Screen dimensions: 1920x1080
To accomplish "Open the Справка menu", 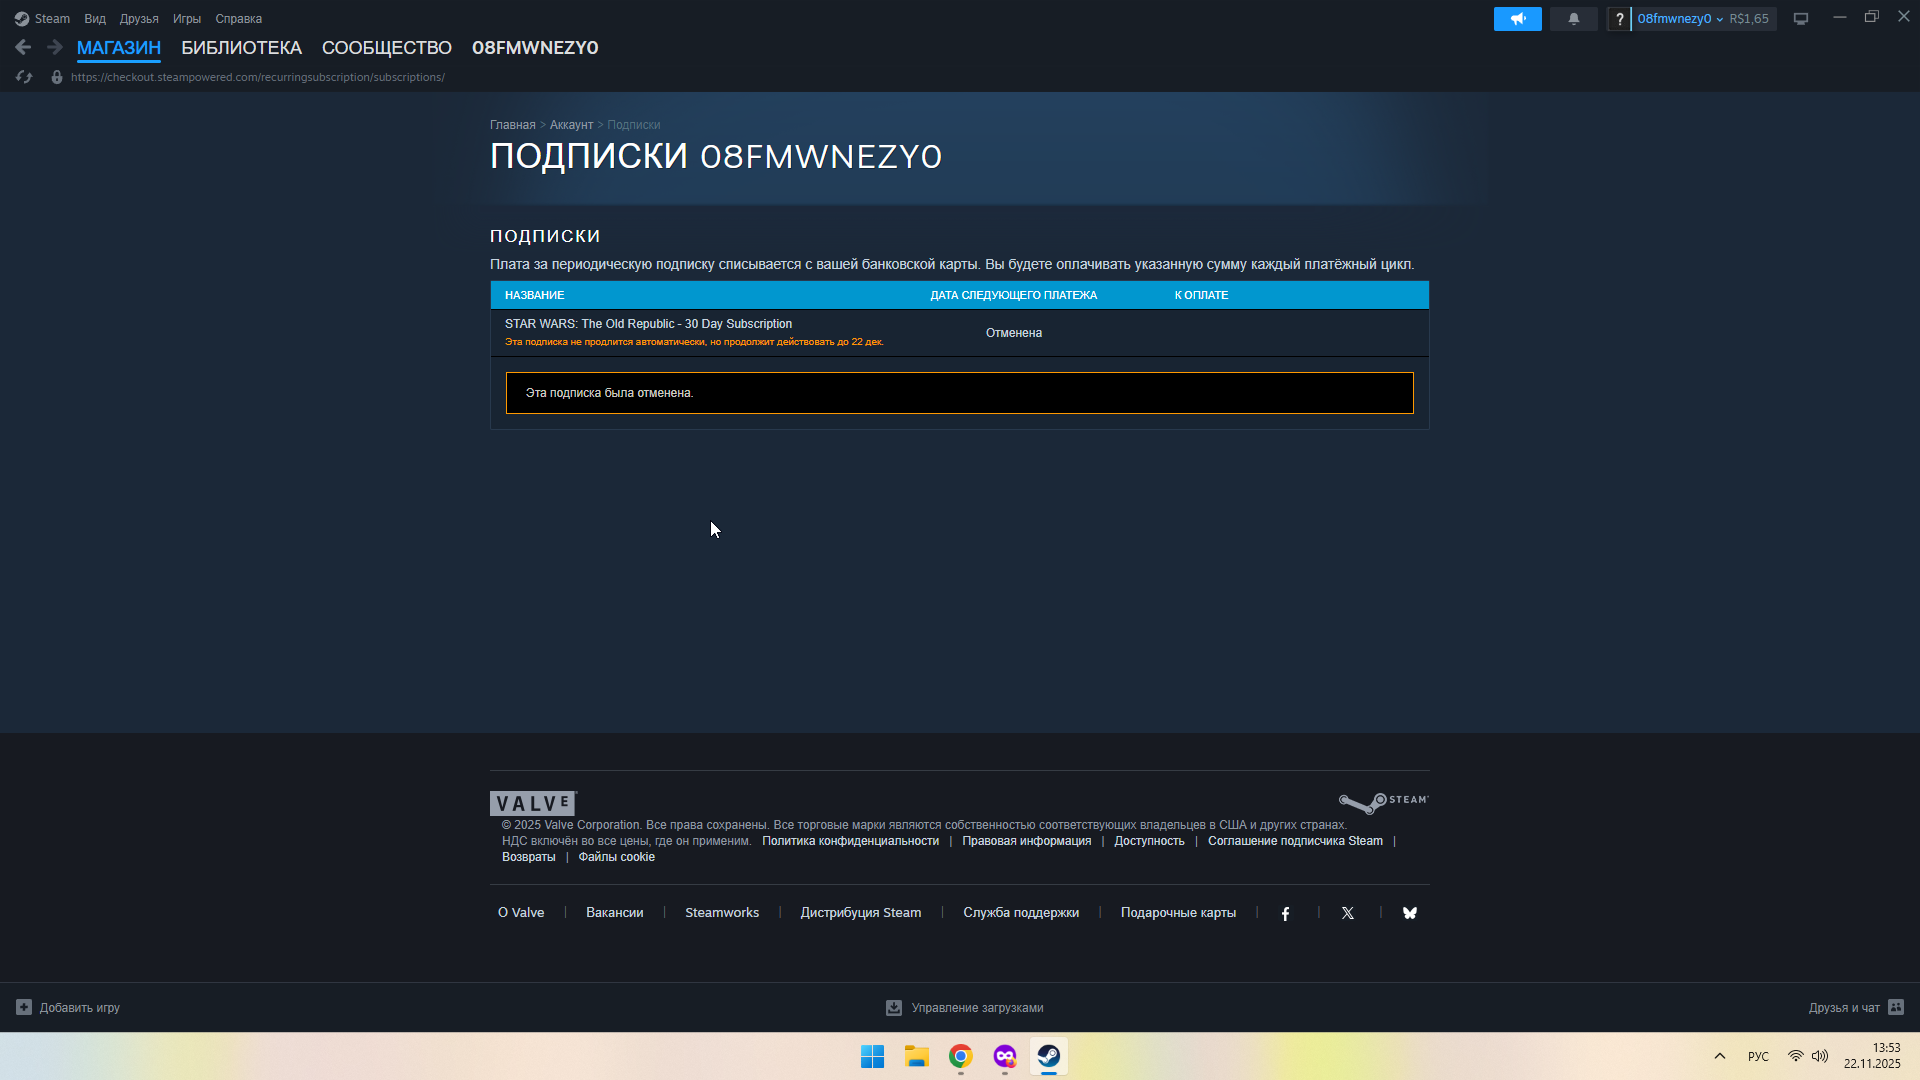I will (238, 19).
